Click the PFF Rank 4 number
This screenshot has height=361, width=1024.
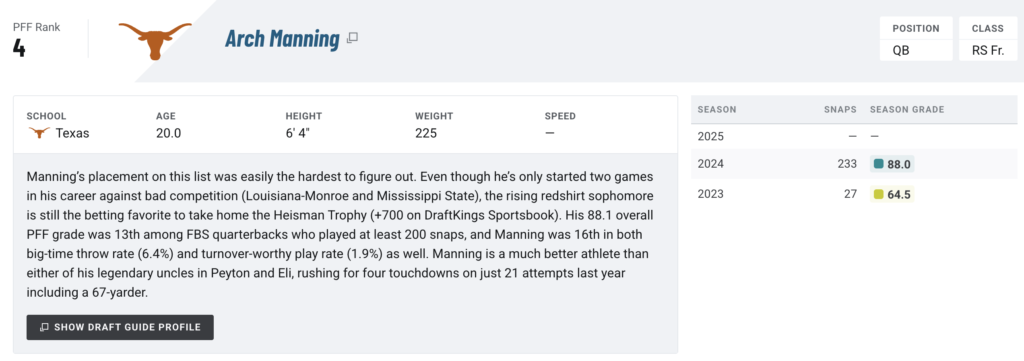click(19, 48)
